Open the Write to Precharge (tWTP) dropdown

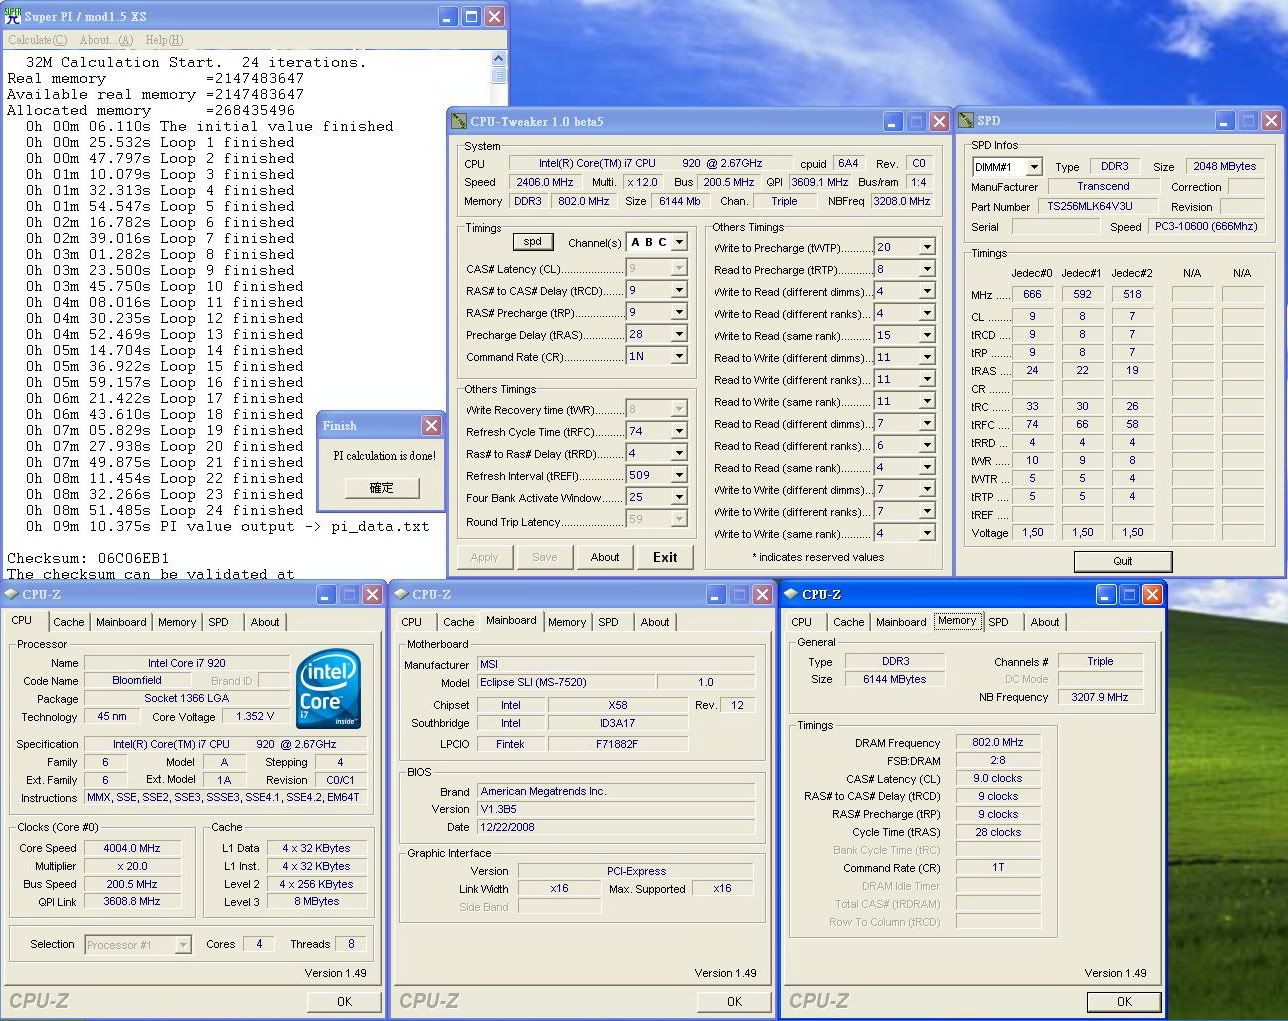(x=927, y=247)
